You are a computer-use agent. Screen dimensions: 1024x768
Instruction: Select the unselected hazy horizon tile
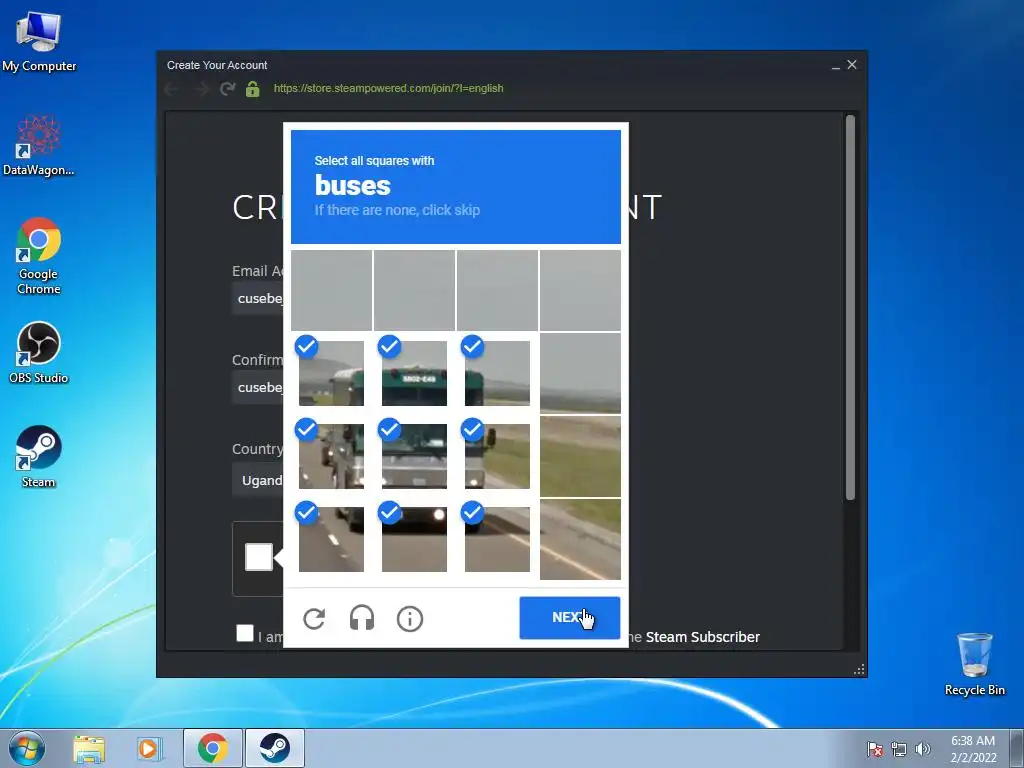coord(580,373)
